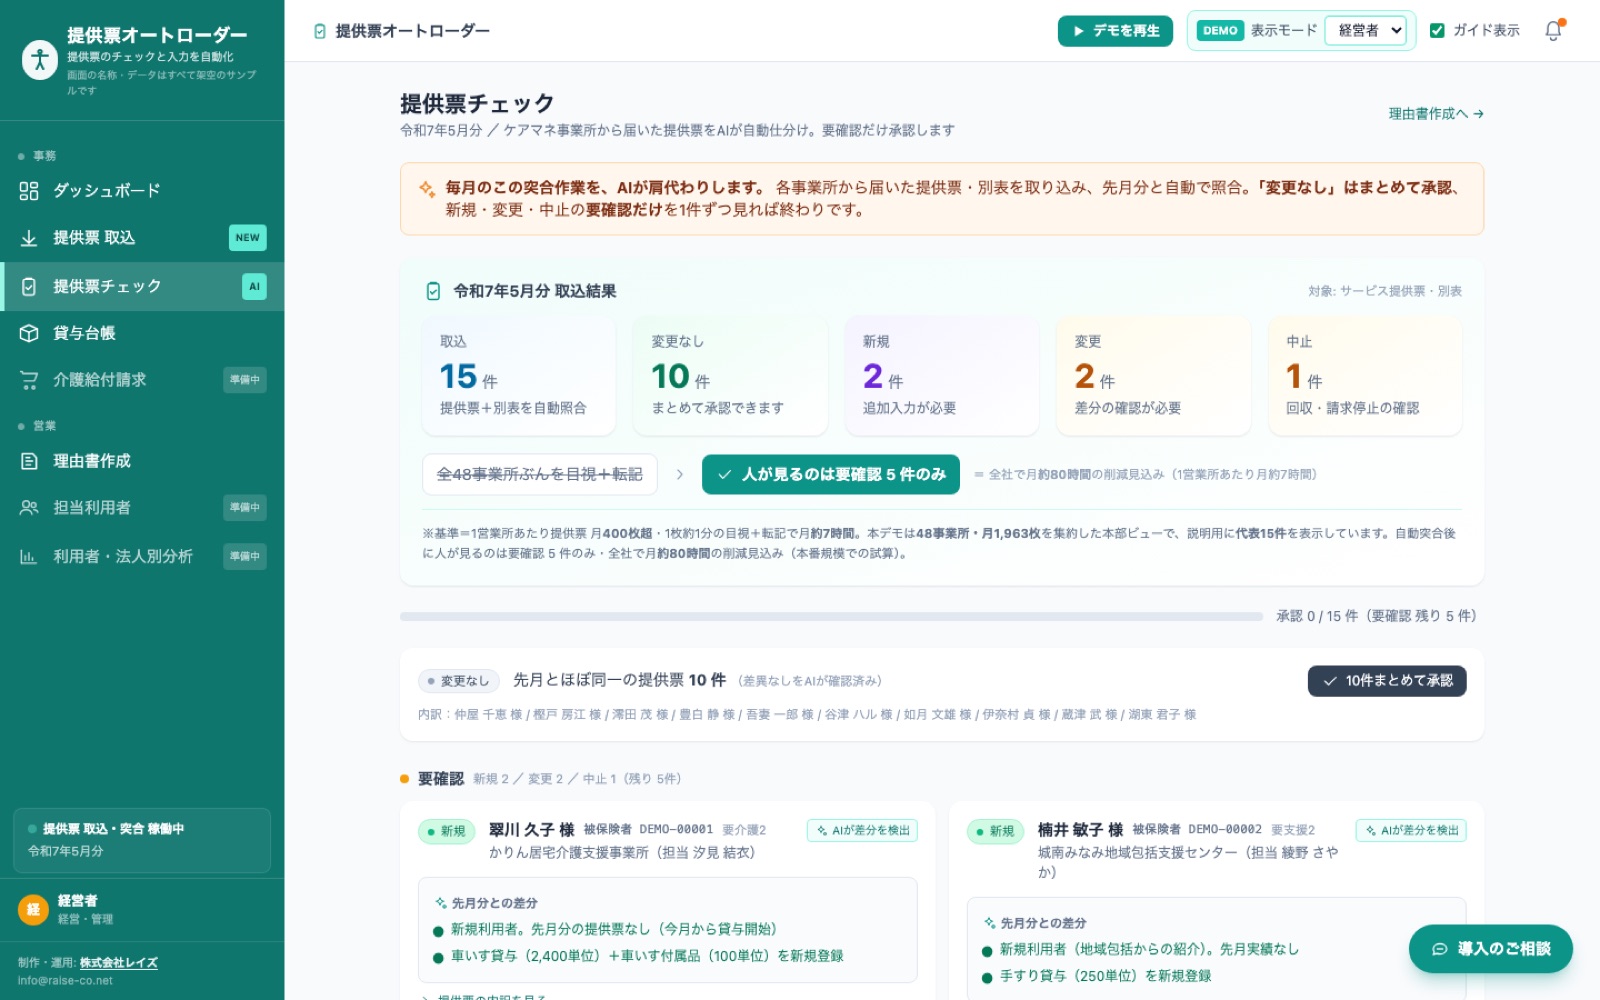Click 準備中 badge beside 介護給付請求
Screen dimensions: 1600x1000
point(245,380)
